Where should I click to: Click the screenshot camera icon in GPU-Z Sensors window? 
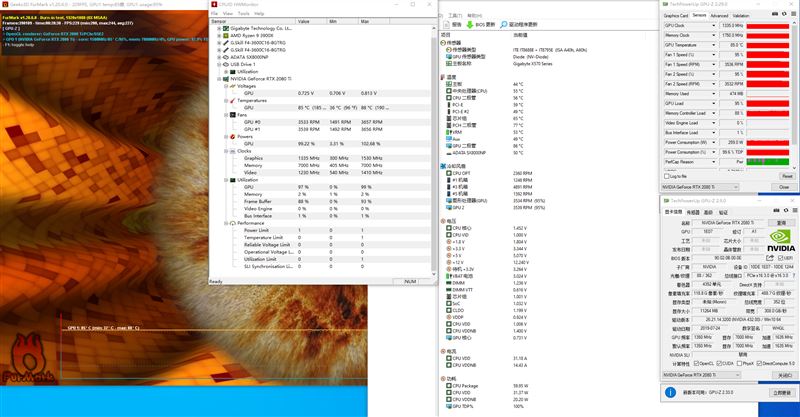click(x=776, y=14)
